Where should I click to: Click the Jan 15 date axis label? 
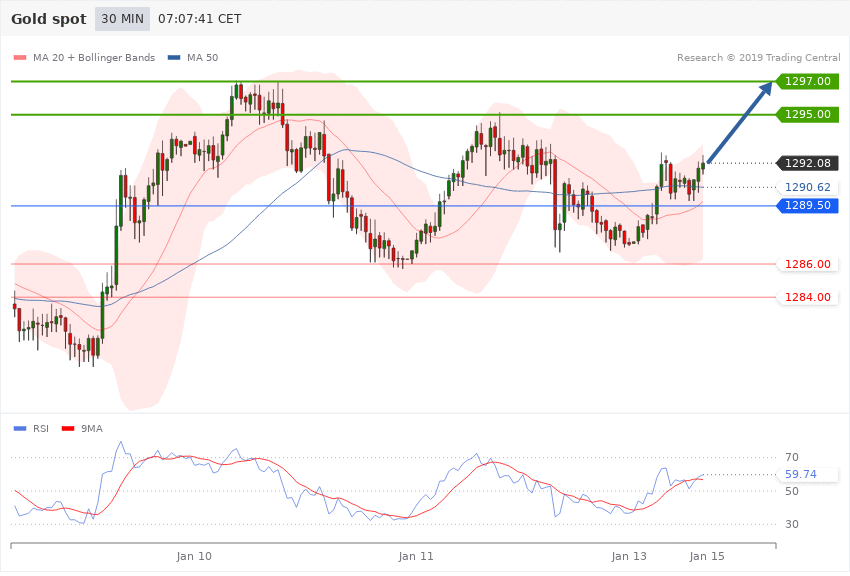point(707,556)
